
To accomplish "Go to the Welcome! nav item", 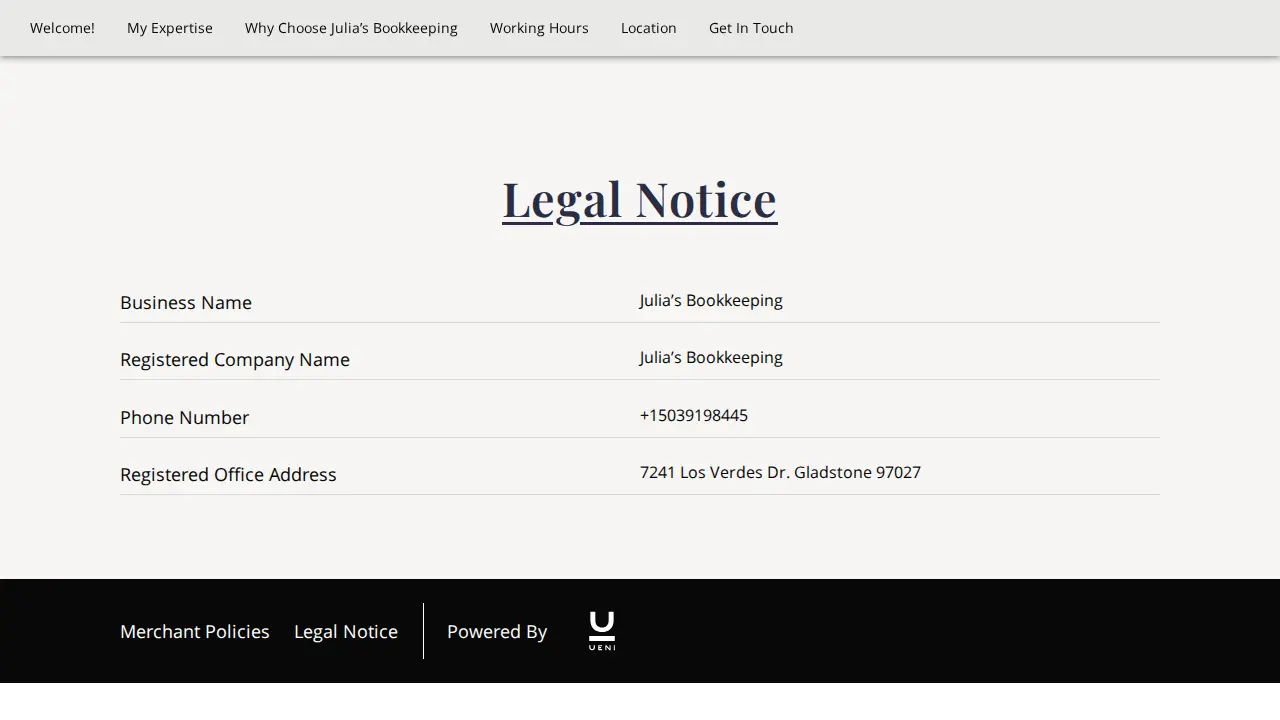I will pyautogui.click(x=62, y=28).
